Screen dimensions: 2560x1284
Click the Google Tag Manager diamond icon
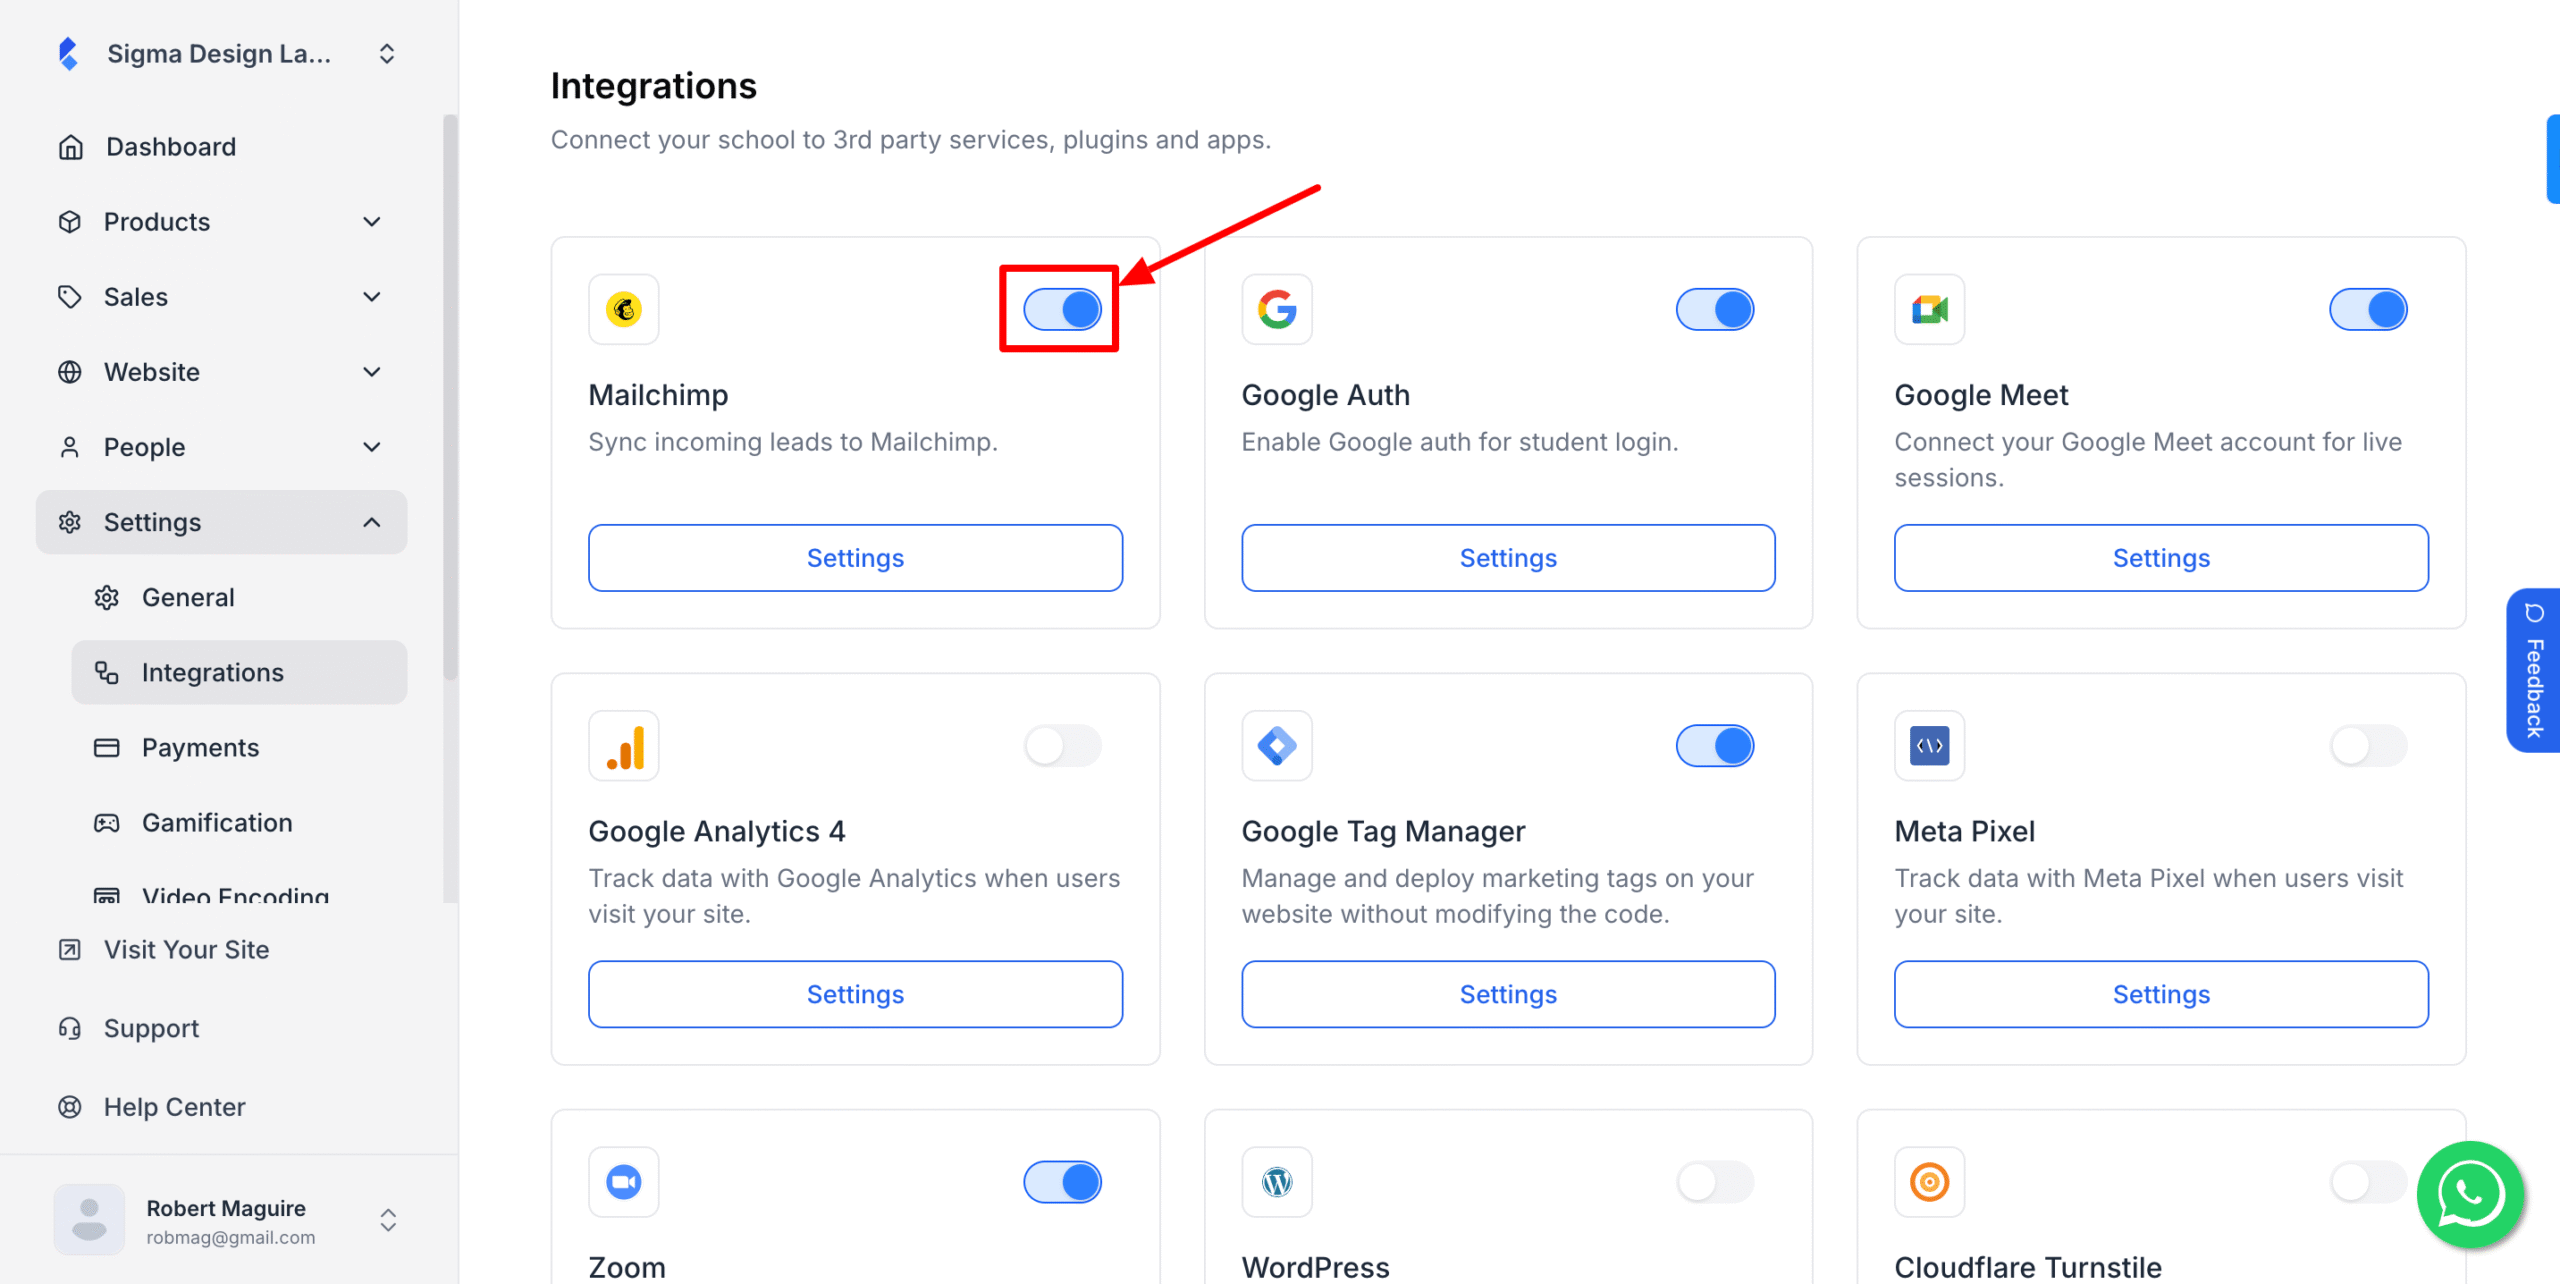click(1276, 746)
